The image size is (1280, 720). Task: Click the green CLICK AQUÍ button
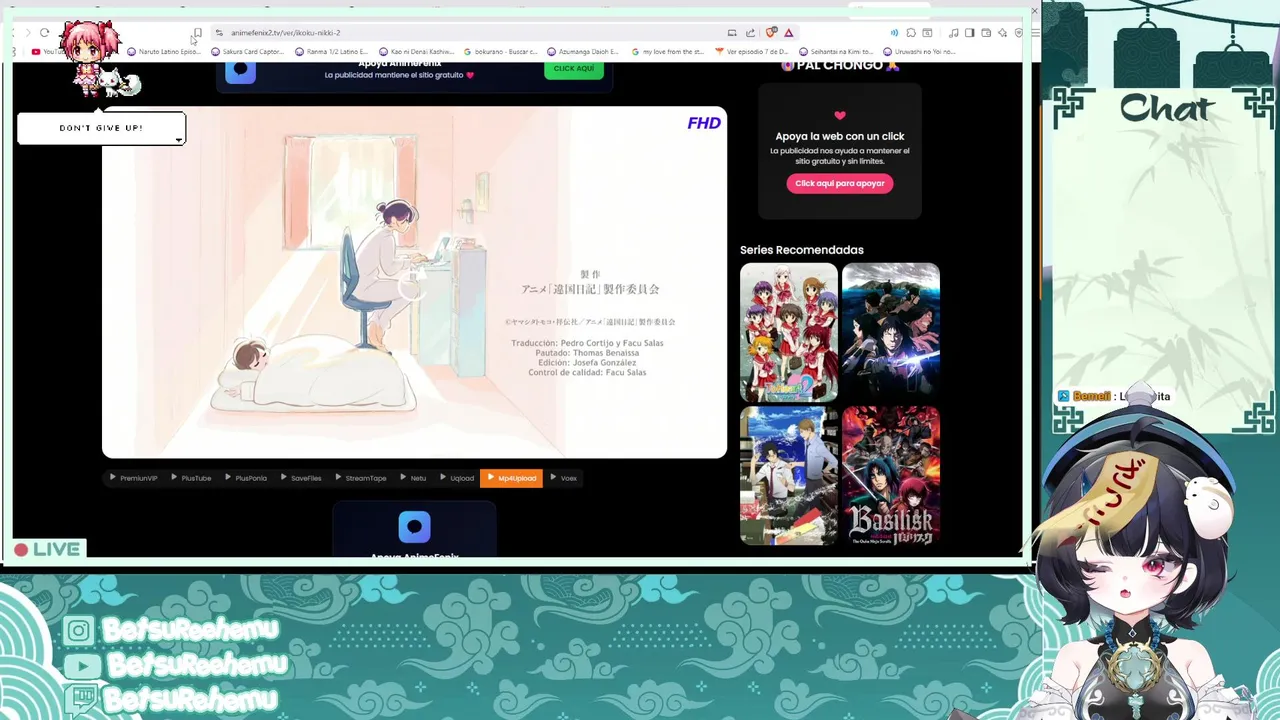coord(574,69)
